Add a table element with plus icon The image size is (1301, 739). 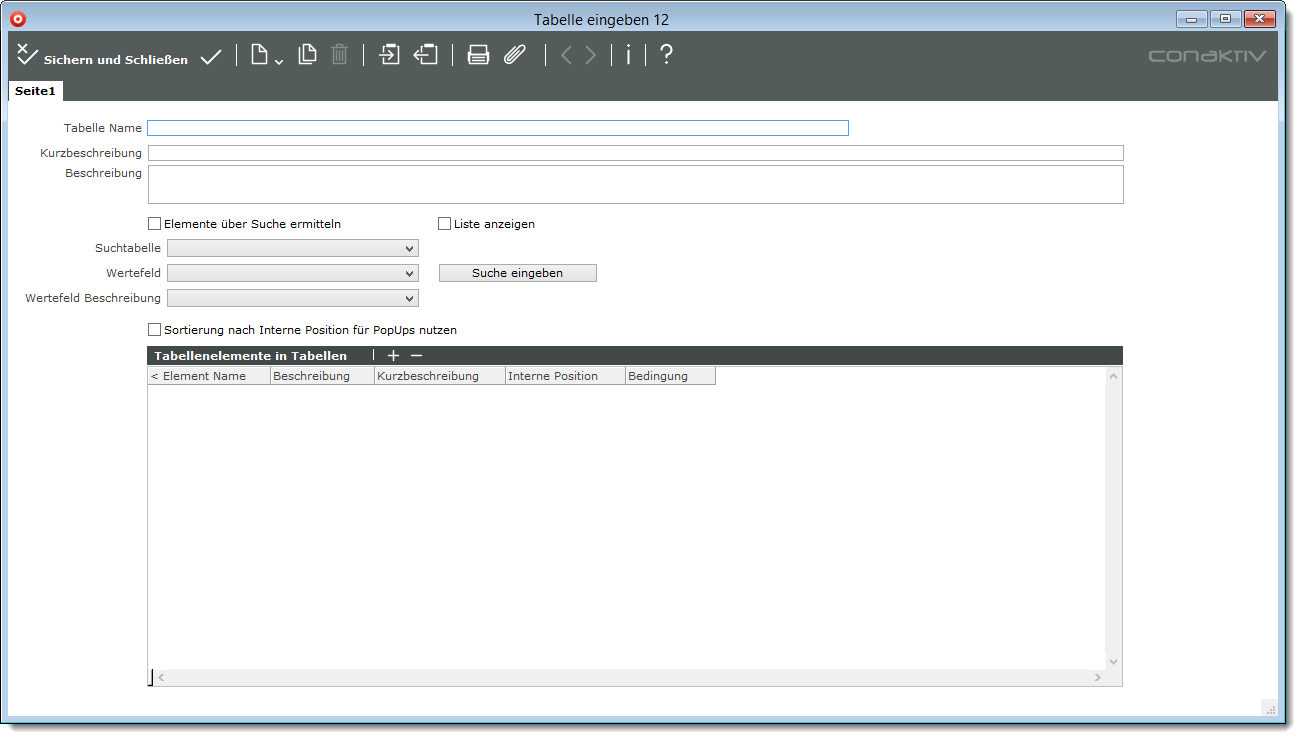(x=393, y=356)
